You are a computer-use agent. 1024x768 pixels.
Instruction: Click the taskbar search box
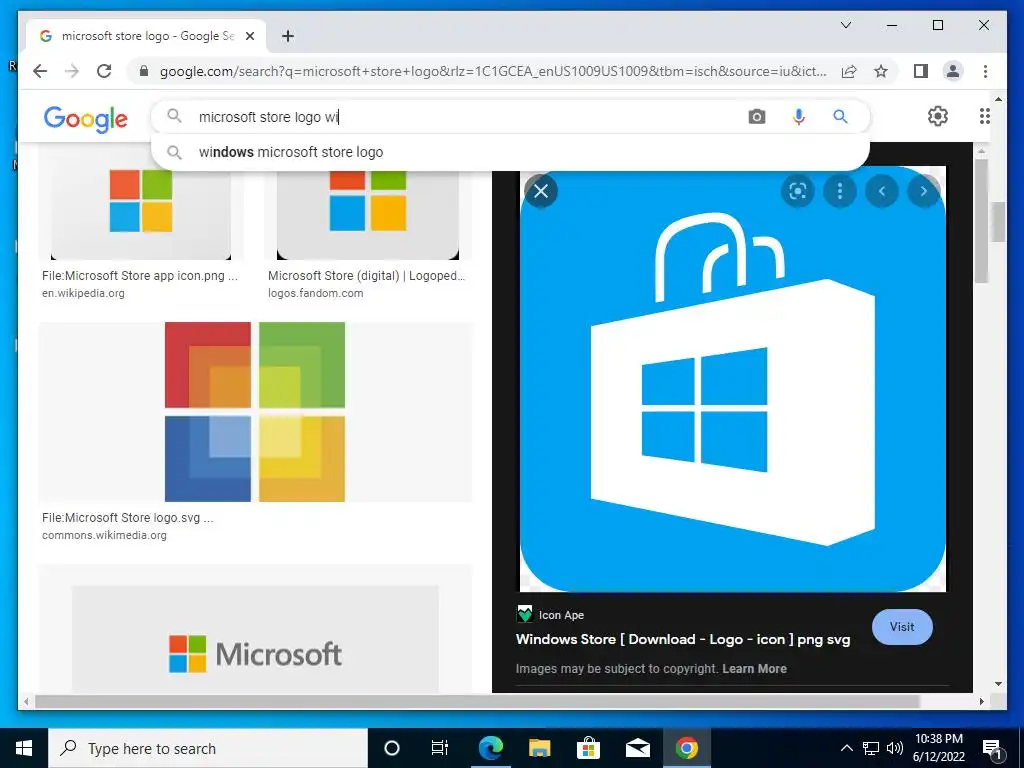[x=208, y=748]
